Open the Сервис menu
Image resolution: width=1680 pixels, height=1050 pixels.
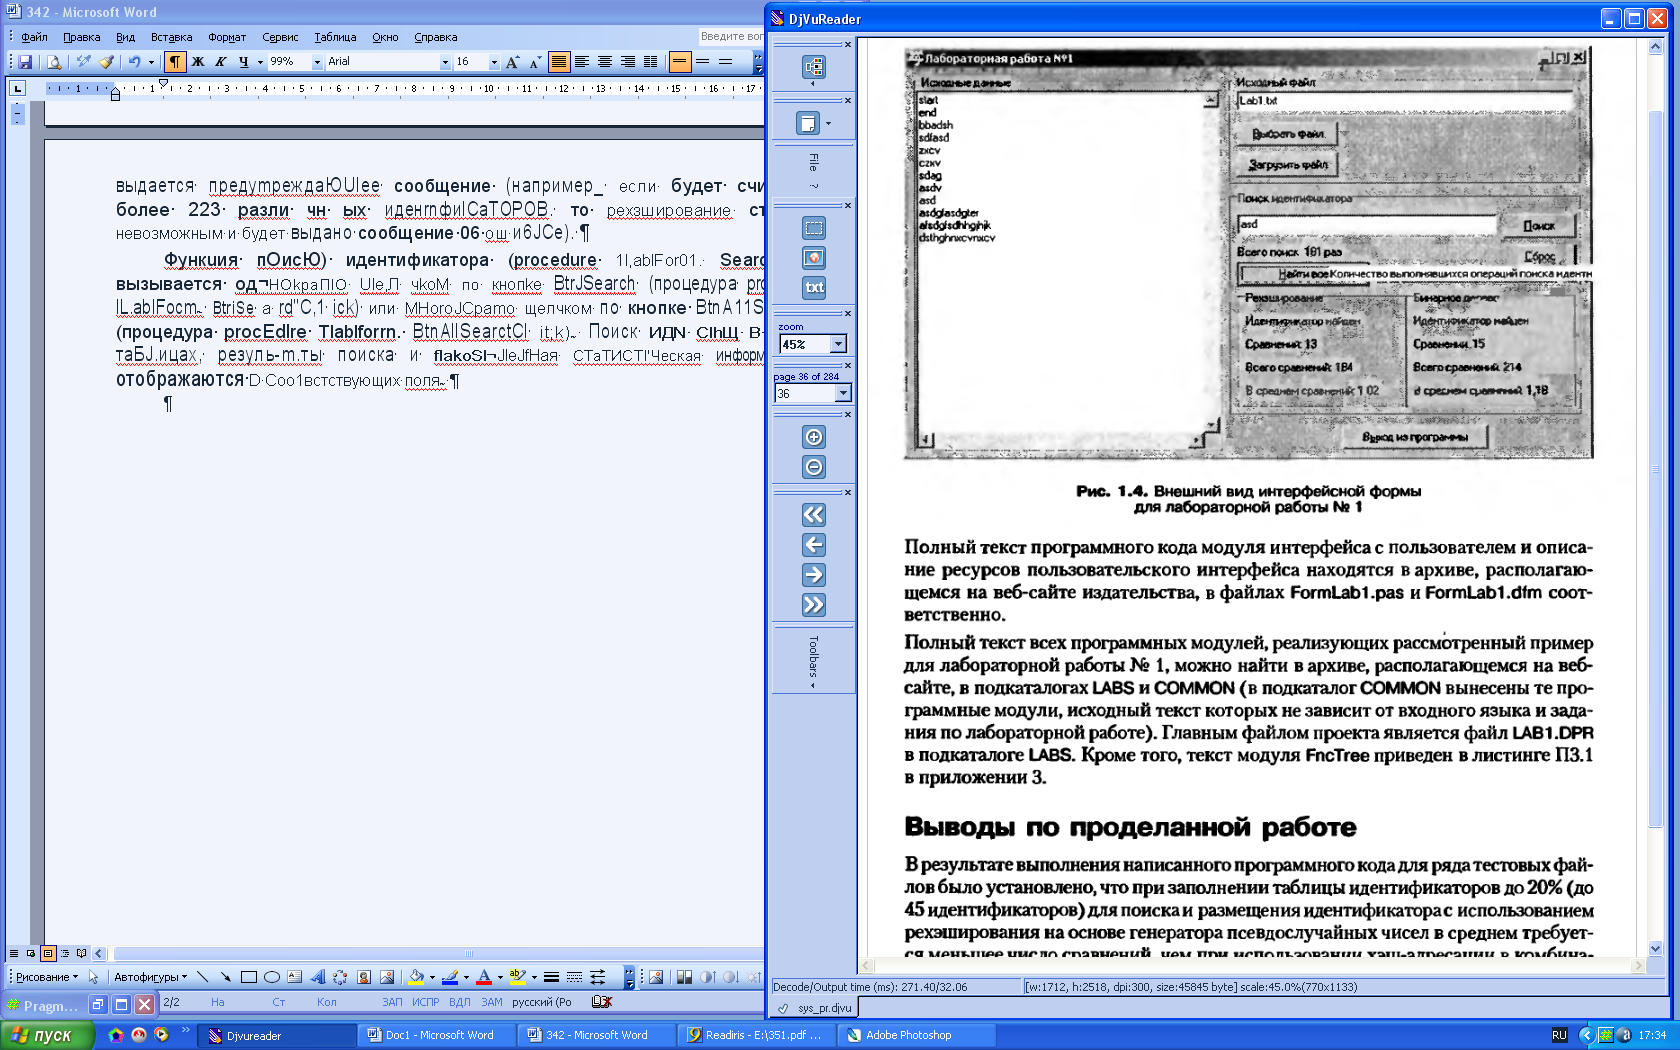280,37
